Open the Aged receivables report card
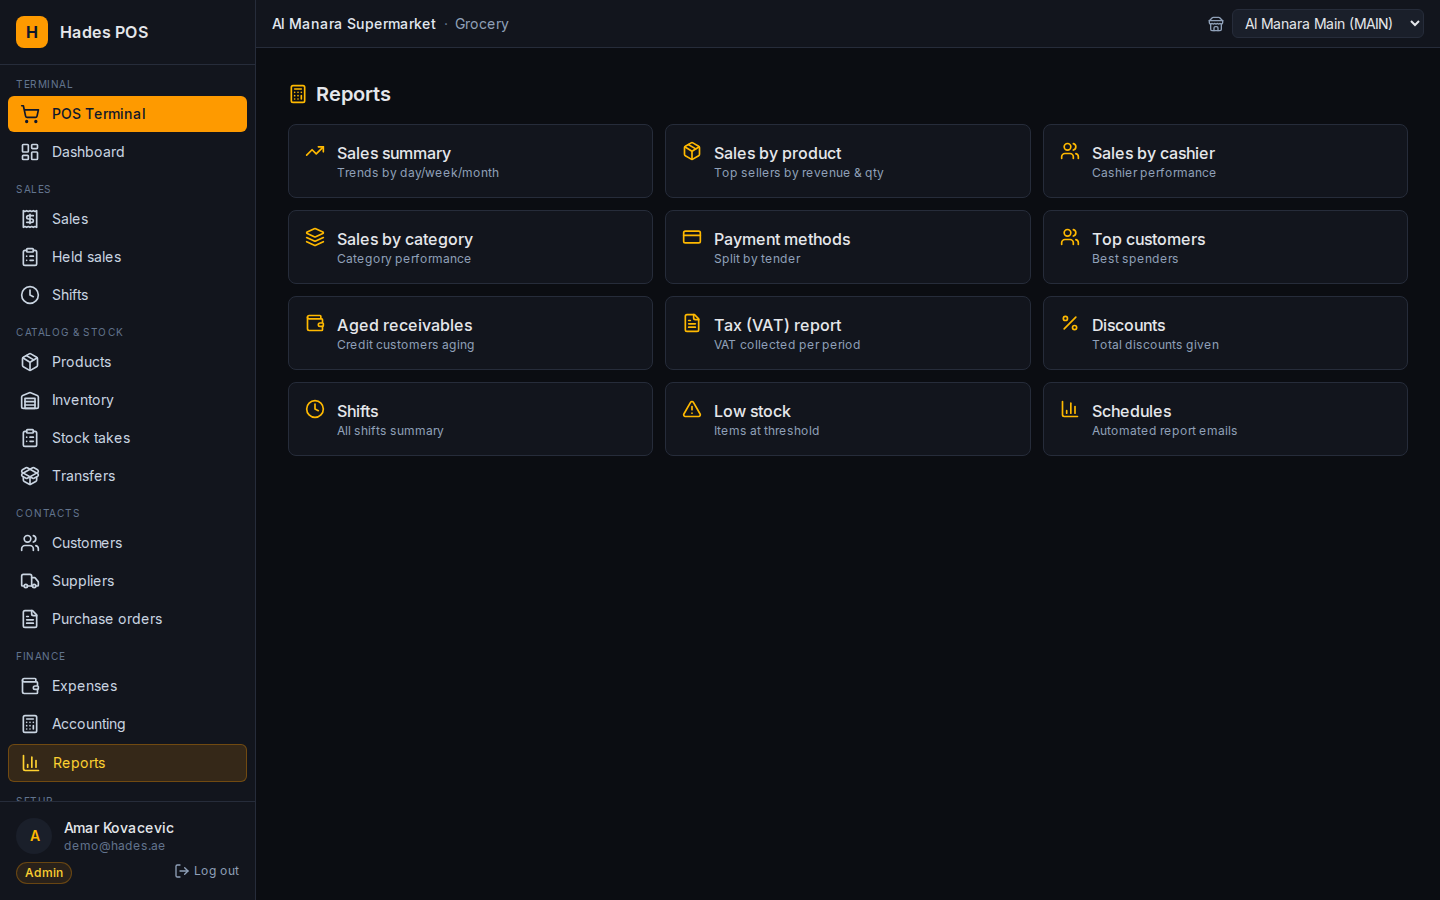1440x900 pixels. [470, 333]
